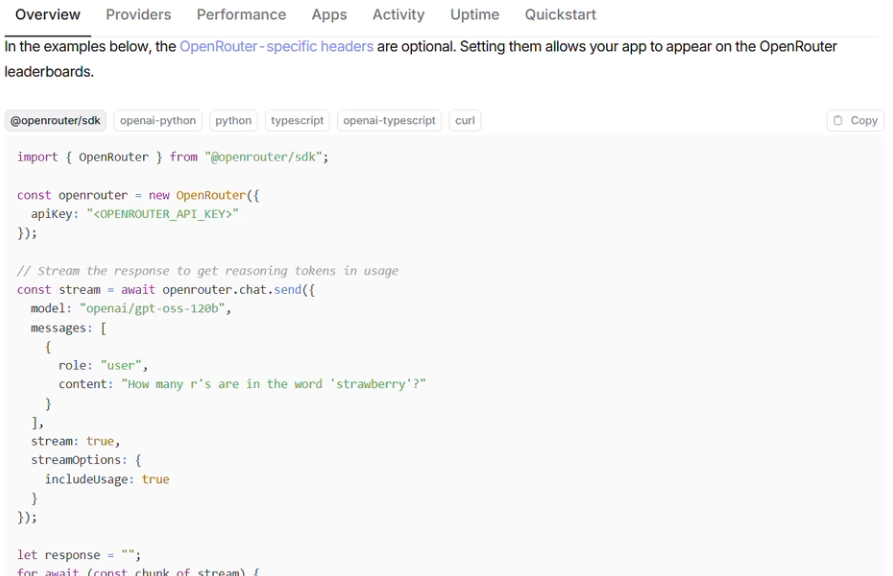Click the "<OPENROUTER_API_KEY>" string in code

[162, 214]
